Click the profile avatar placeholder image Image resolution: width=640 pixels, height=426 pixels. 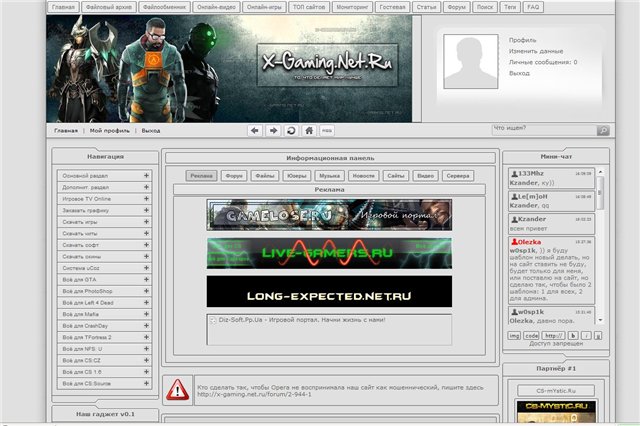click(471, 61)
